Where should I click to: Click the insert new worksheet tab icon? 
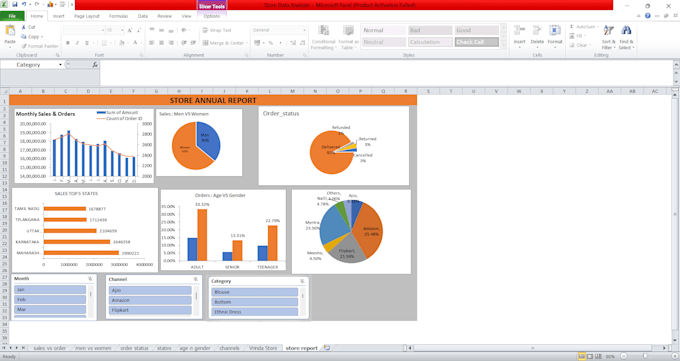(327, 348)
